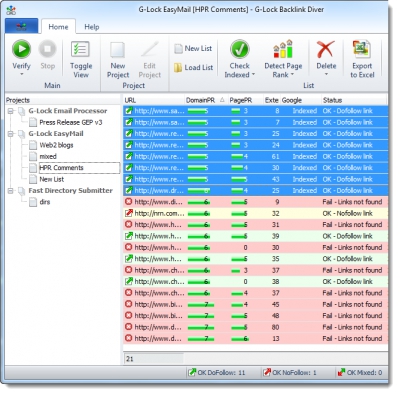Viewport: 400px width, 393px height.
Task: Click the red X Delete icon
Action: [326, 49]
